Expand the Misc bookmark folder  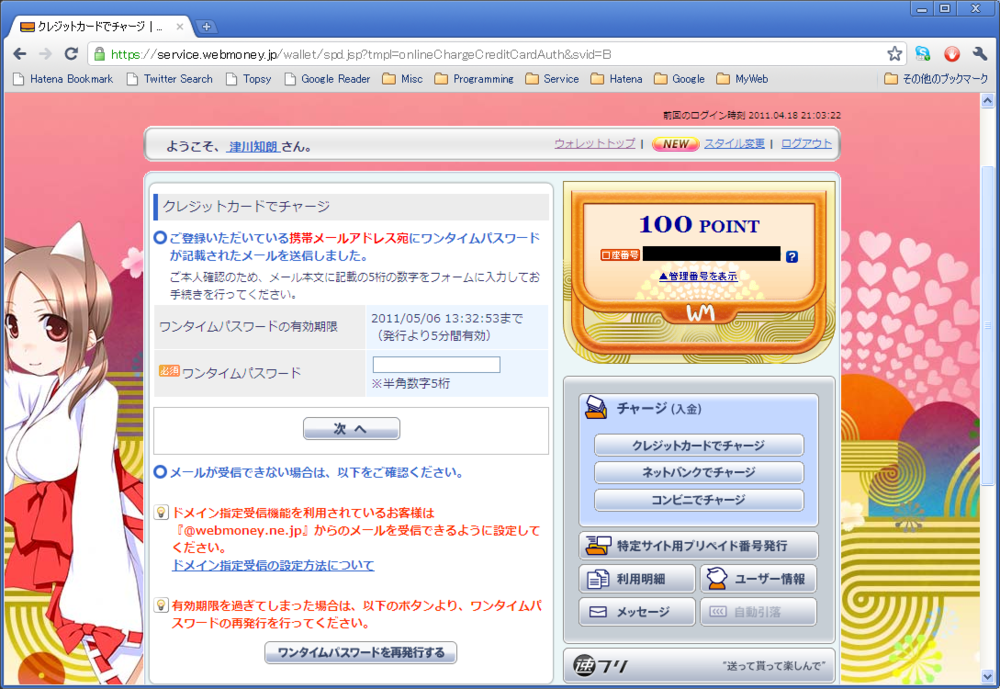click(x=402, y=79)
